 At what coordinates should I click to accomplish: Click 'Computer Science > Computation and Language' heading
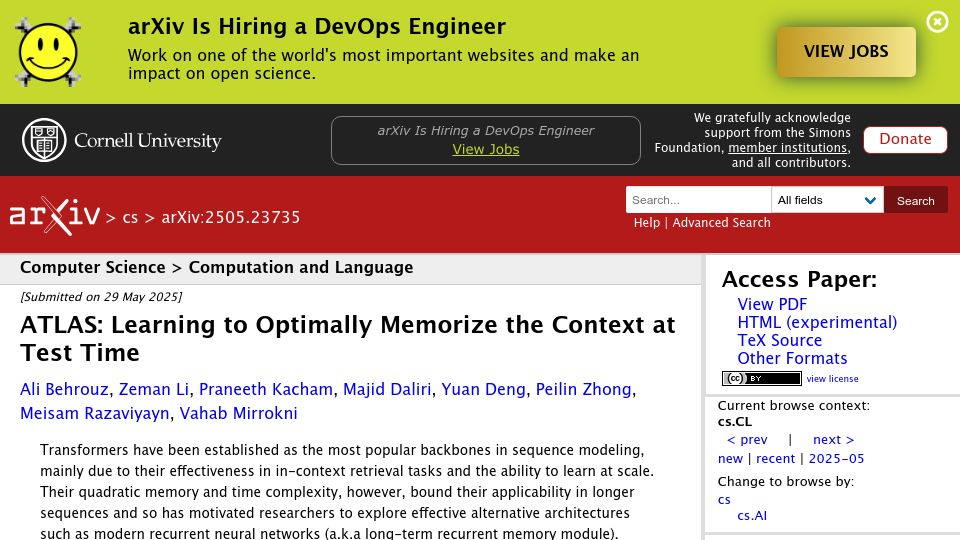click(217, 268)
